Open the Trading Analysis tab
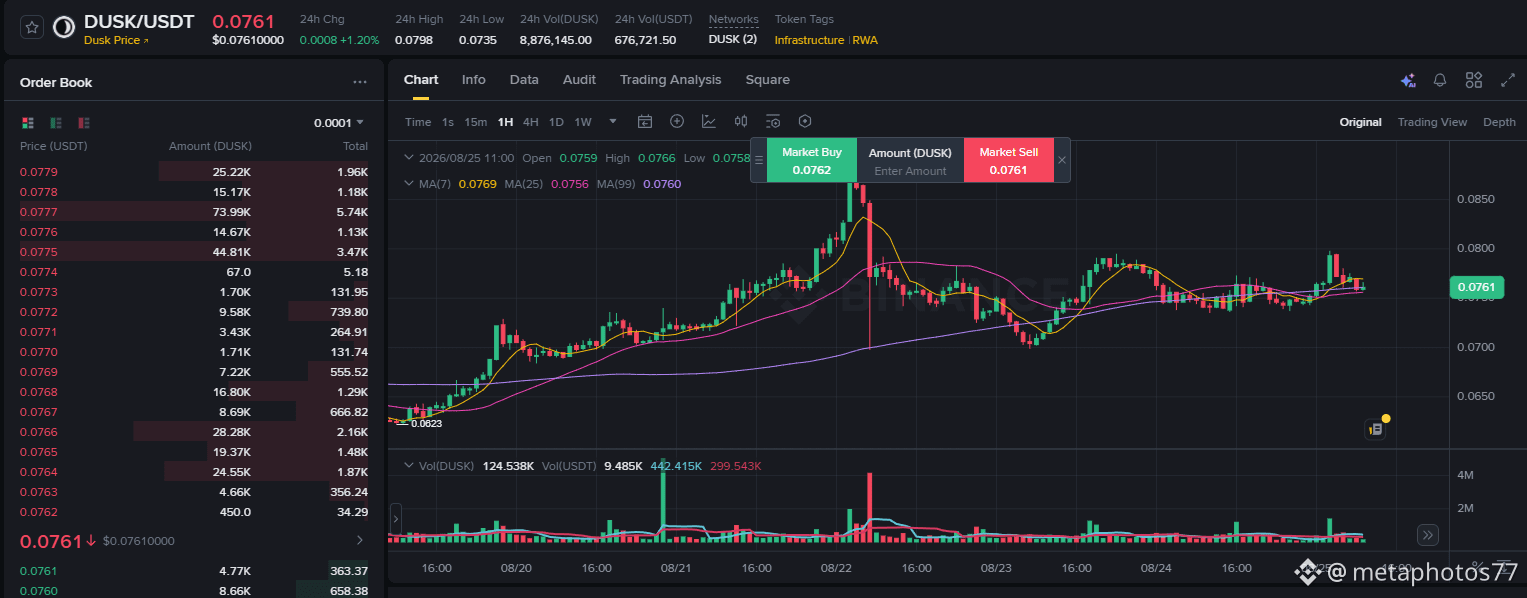1527x598 pixels. click(670, 80)
